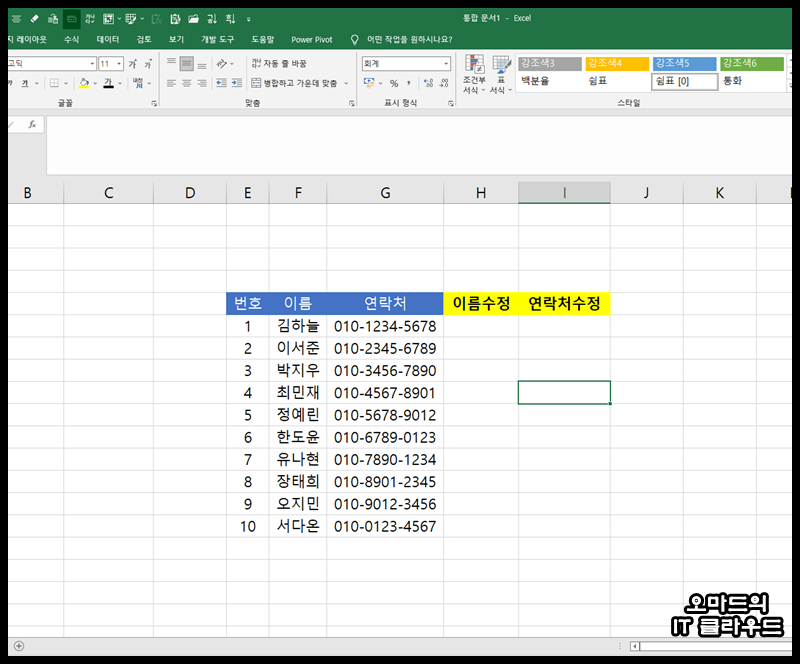This screenshot has height=664, width=800.
Task: Center text horizontally
Action: click(x=187, y=83)
